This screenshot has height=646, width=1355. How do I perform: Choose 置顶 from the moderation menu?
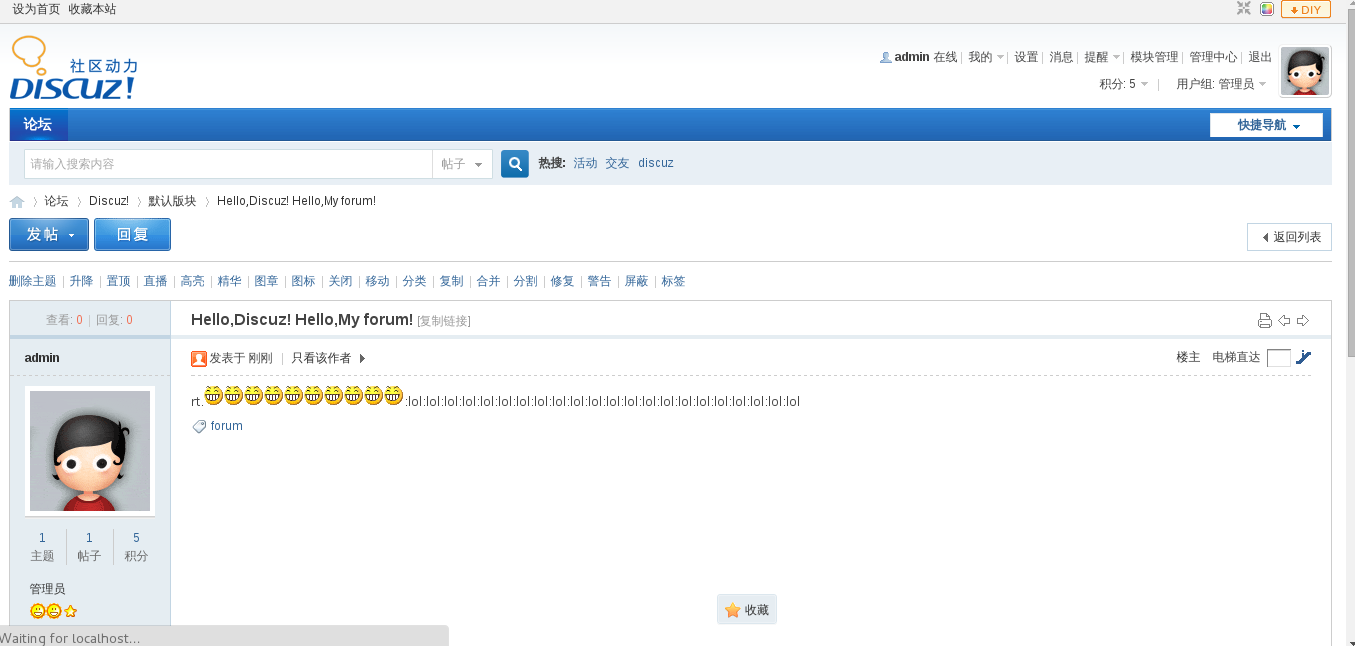click(118, 281)
